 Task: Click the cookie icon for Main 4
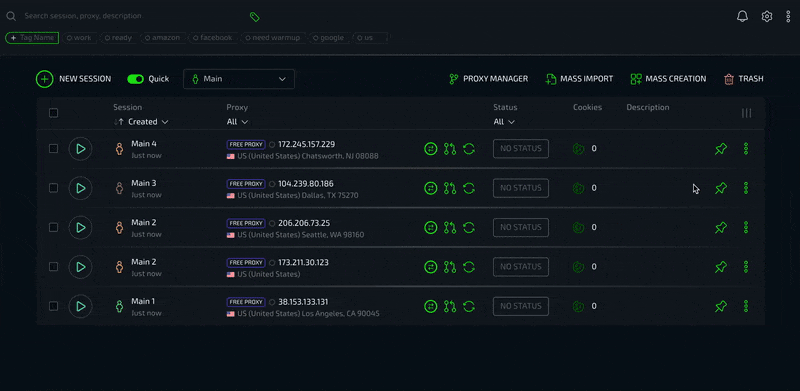tap(579, 149)
